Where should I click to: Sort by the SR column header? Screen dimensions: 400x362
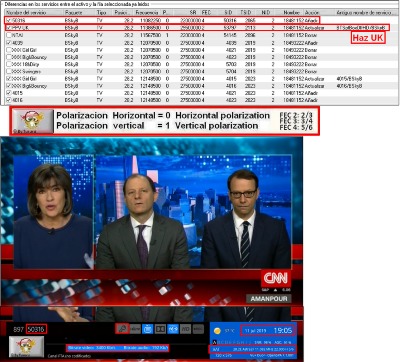[187, 12]
